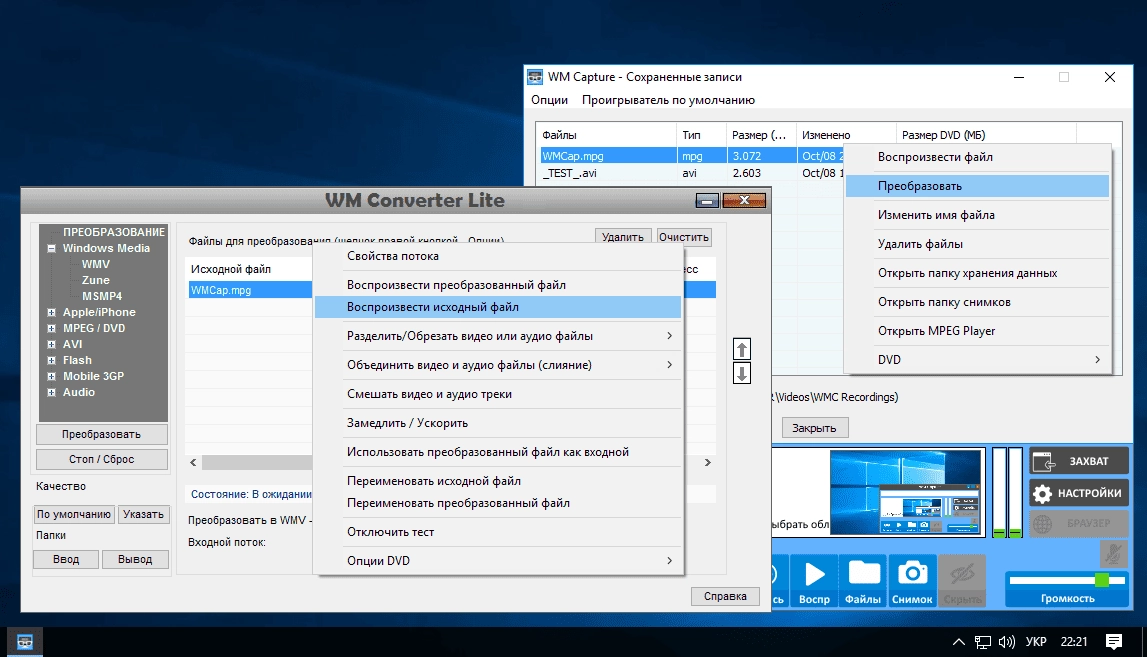
Task: Click the Воспр play icon in WM Capture
Action: click(x=814, y=581)
